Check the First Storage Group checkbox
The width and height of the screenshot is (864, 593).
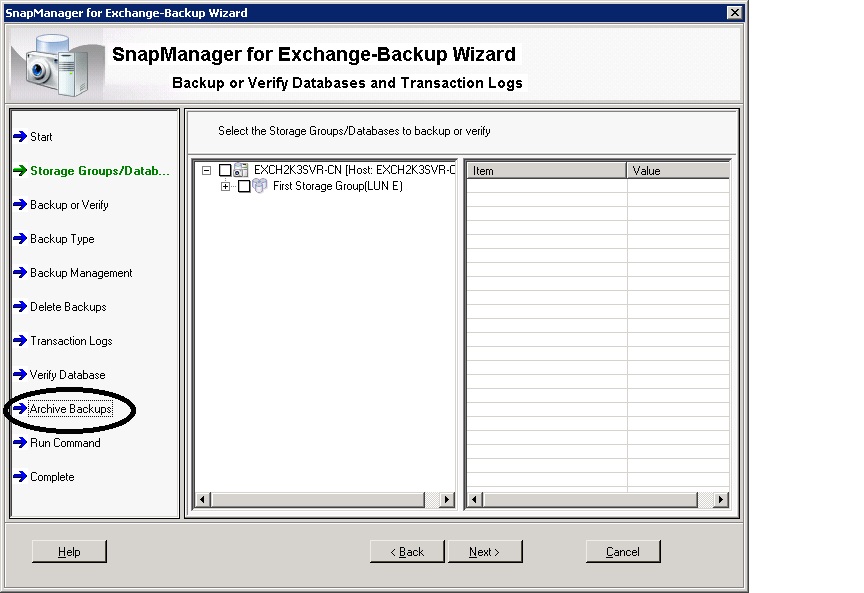(x=244, y=186)
